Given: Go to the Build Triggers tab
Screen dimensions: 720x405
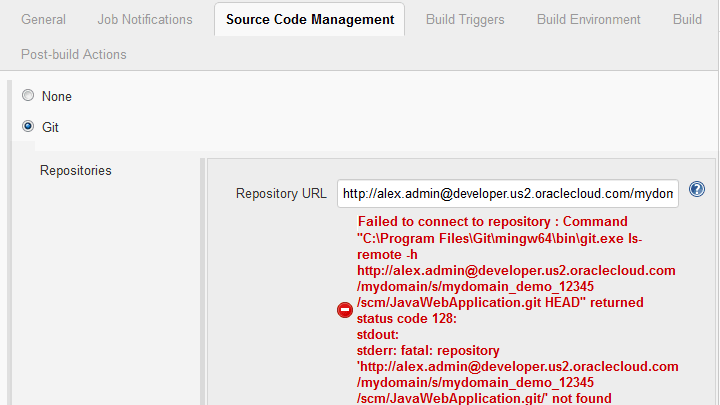Looking at the screenshot, I should [465, 19].
